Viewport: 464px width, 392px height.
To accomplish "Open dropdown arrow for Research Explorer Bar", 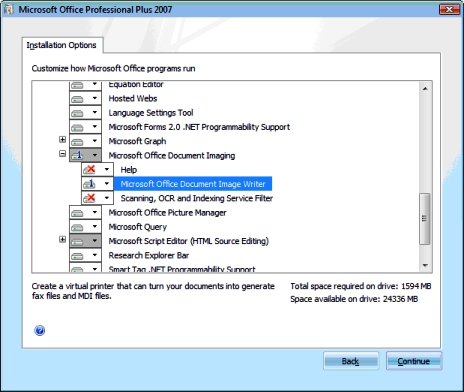I will click(95, 255).
